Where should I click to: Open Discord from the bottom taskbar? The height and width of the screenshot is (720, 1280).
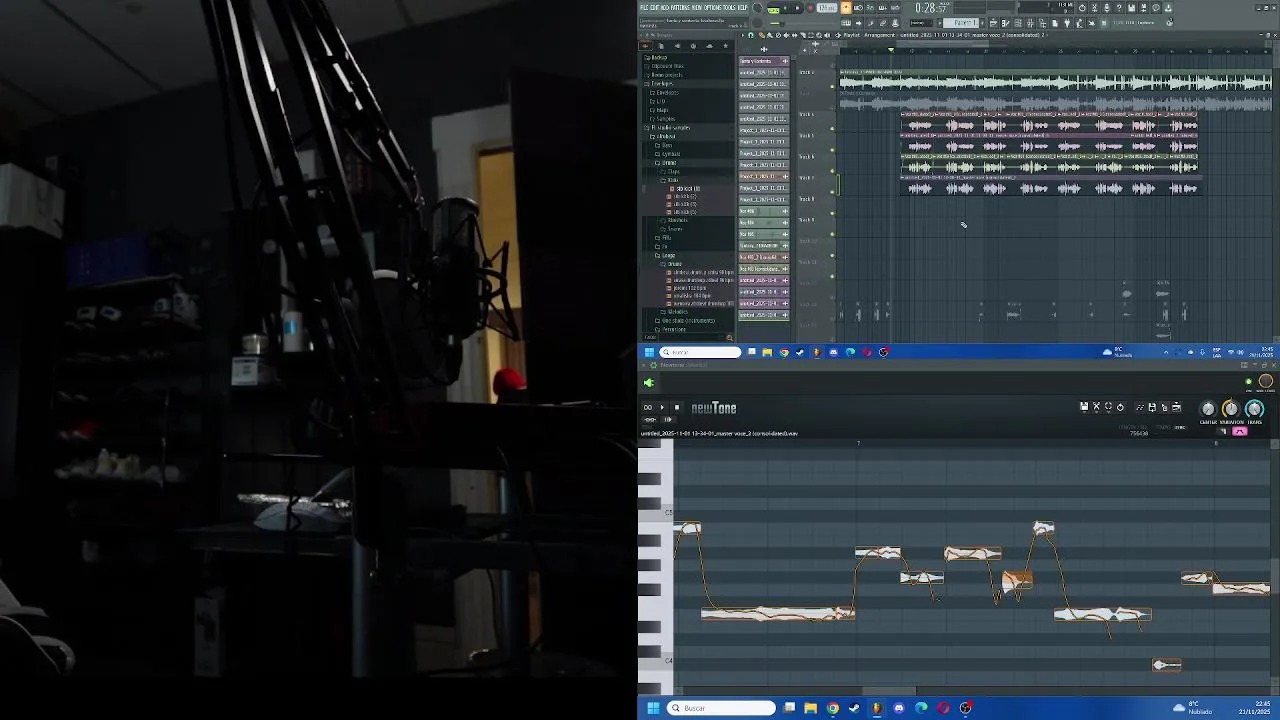pyautogui.click(x=899, y=708)
